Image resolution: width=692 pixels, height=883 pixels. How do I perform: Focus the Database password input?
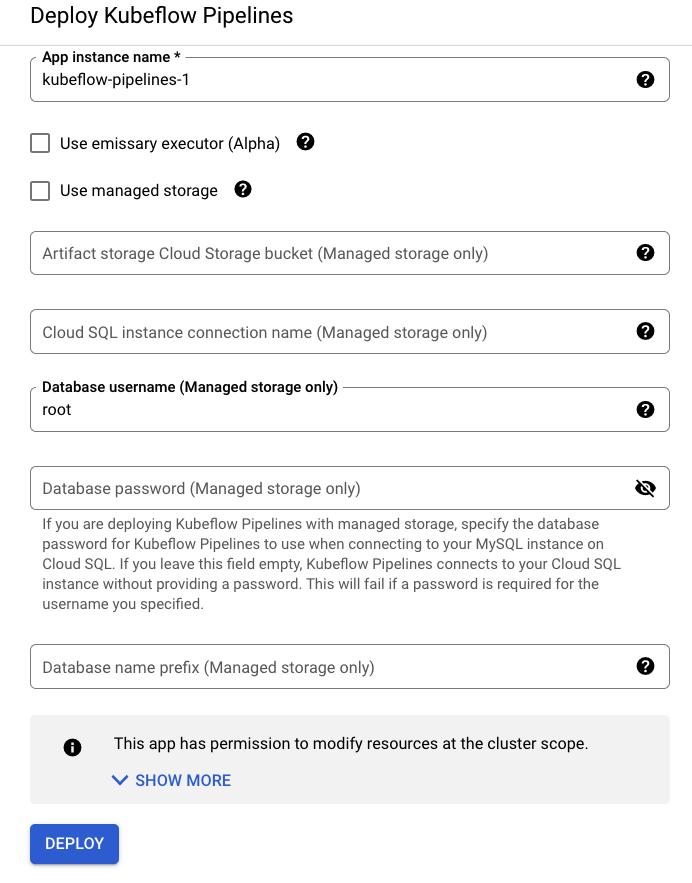pos(330,488)
